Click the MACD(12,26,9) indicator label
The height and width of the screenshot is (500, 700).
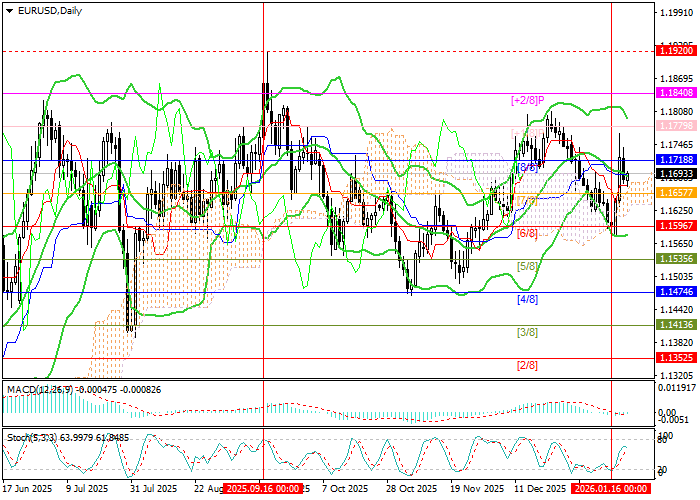(39, 388)
